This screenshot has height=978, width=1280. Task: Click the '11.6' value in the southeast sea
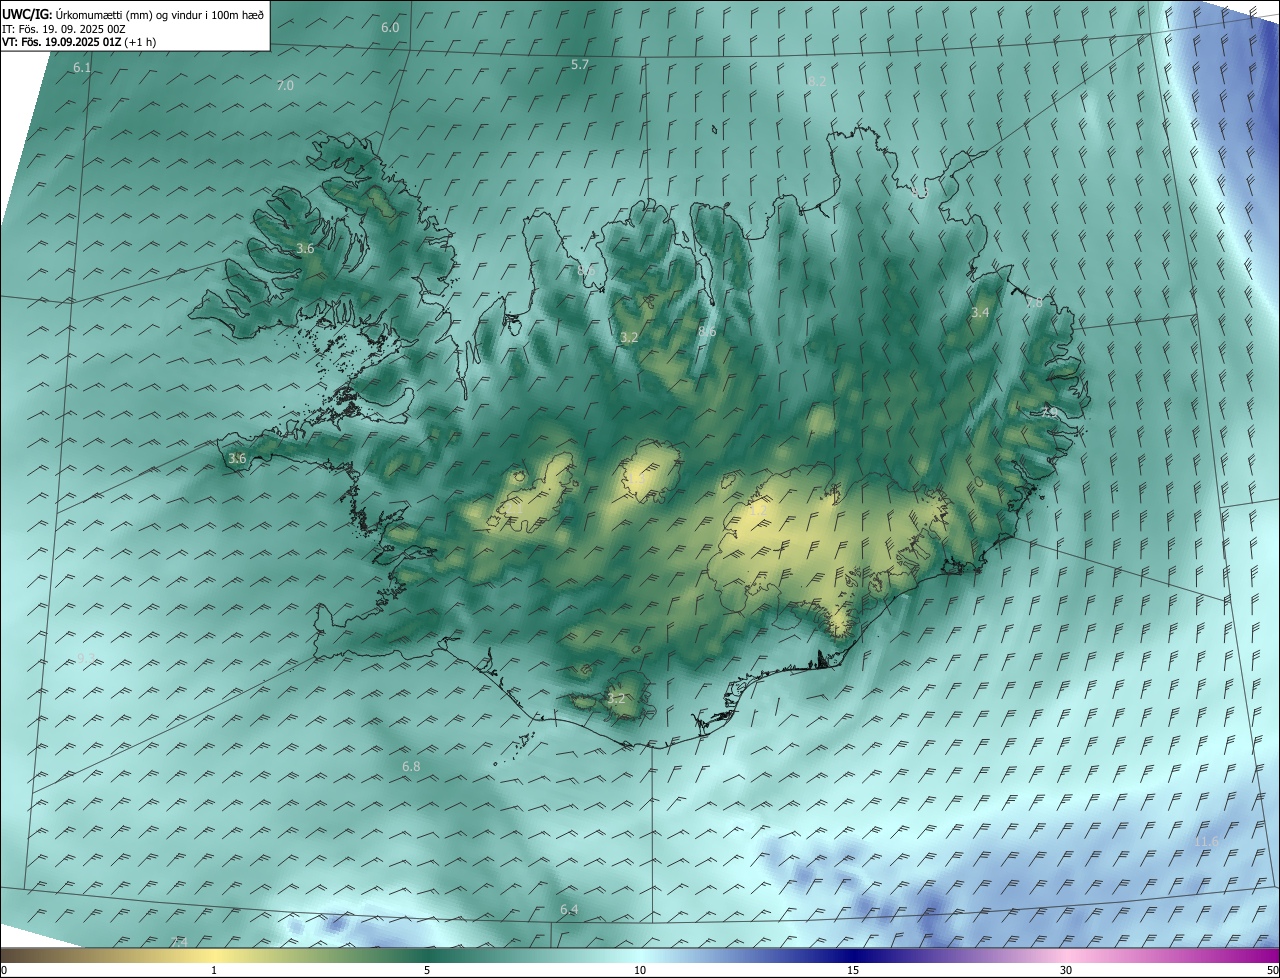(x=1206, y=842)
